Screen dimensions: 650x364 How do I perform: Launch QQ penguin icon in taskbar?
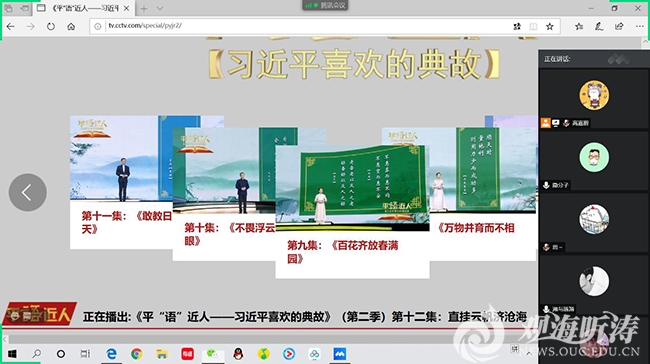pyautogui.click(x=238, y=354)
